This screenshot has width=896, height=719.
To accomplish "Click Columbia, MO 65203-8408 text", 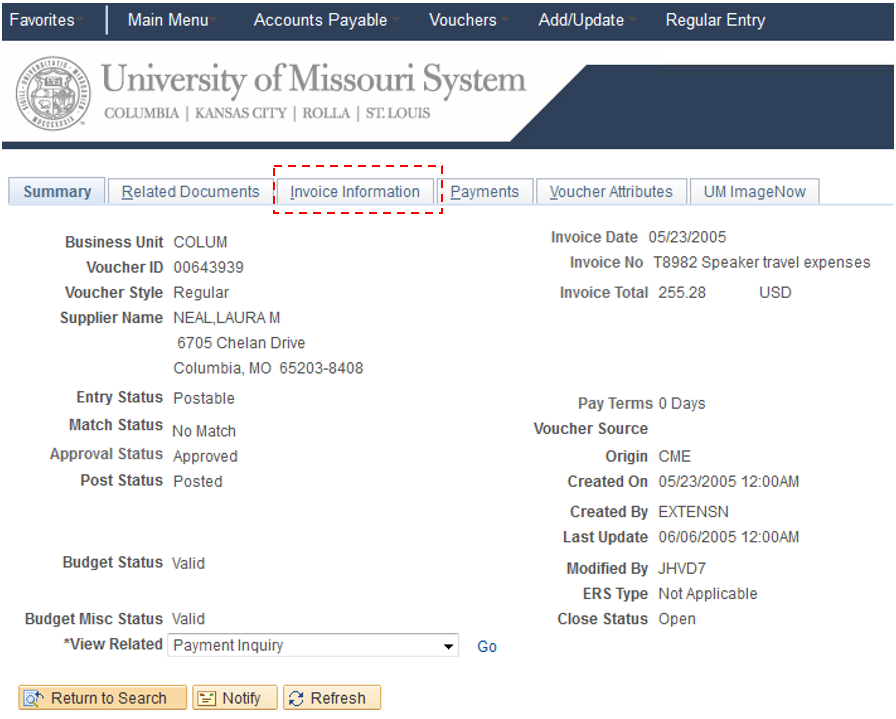I will pyautogui.click(x=269, y=368).
